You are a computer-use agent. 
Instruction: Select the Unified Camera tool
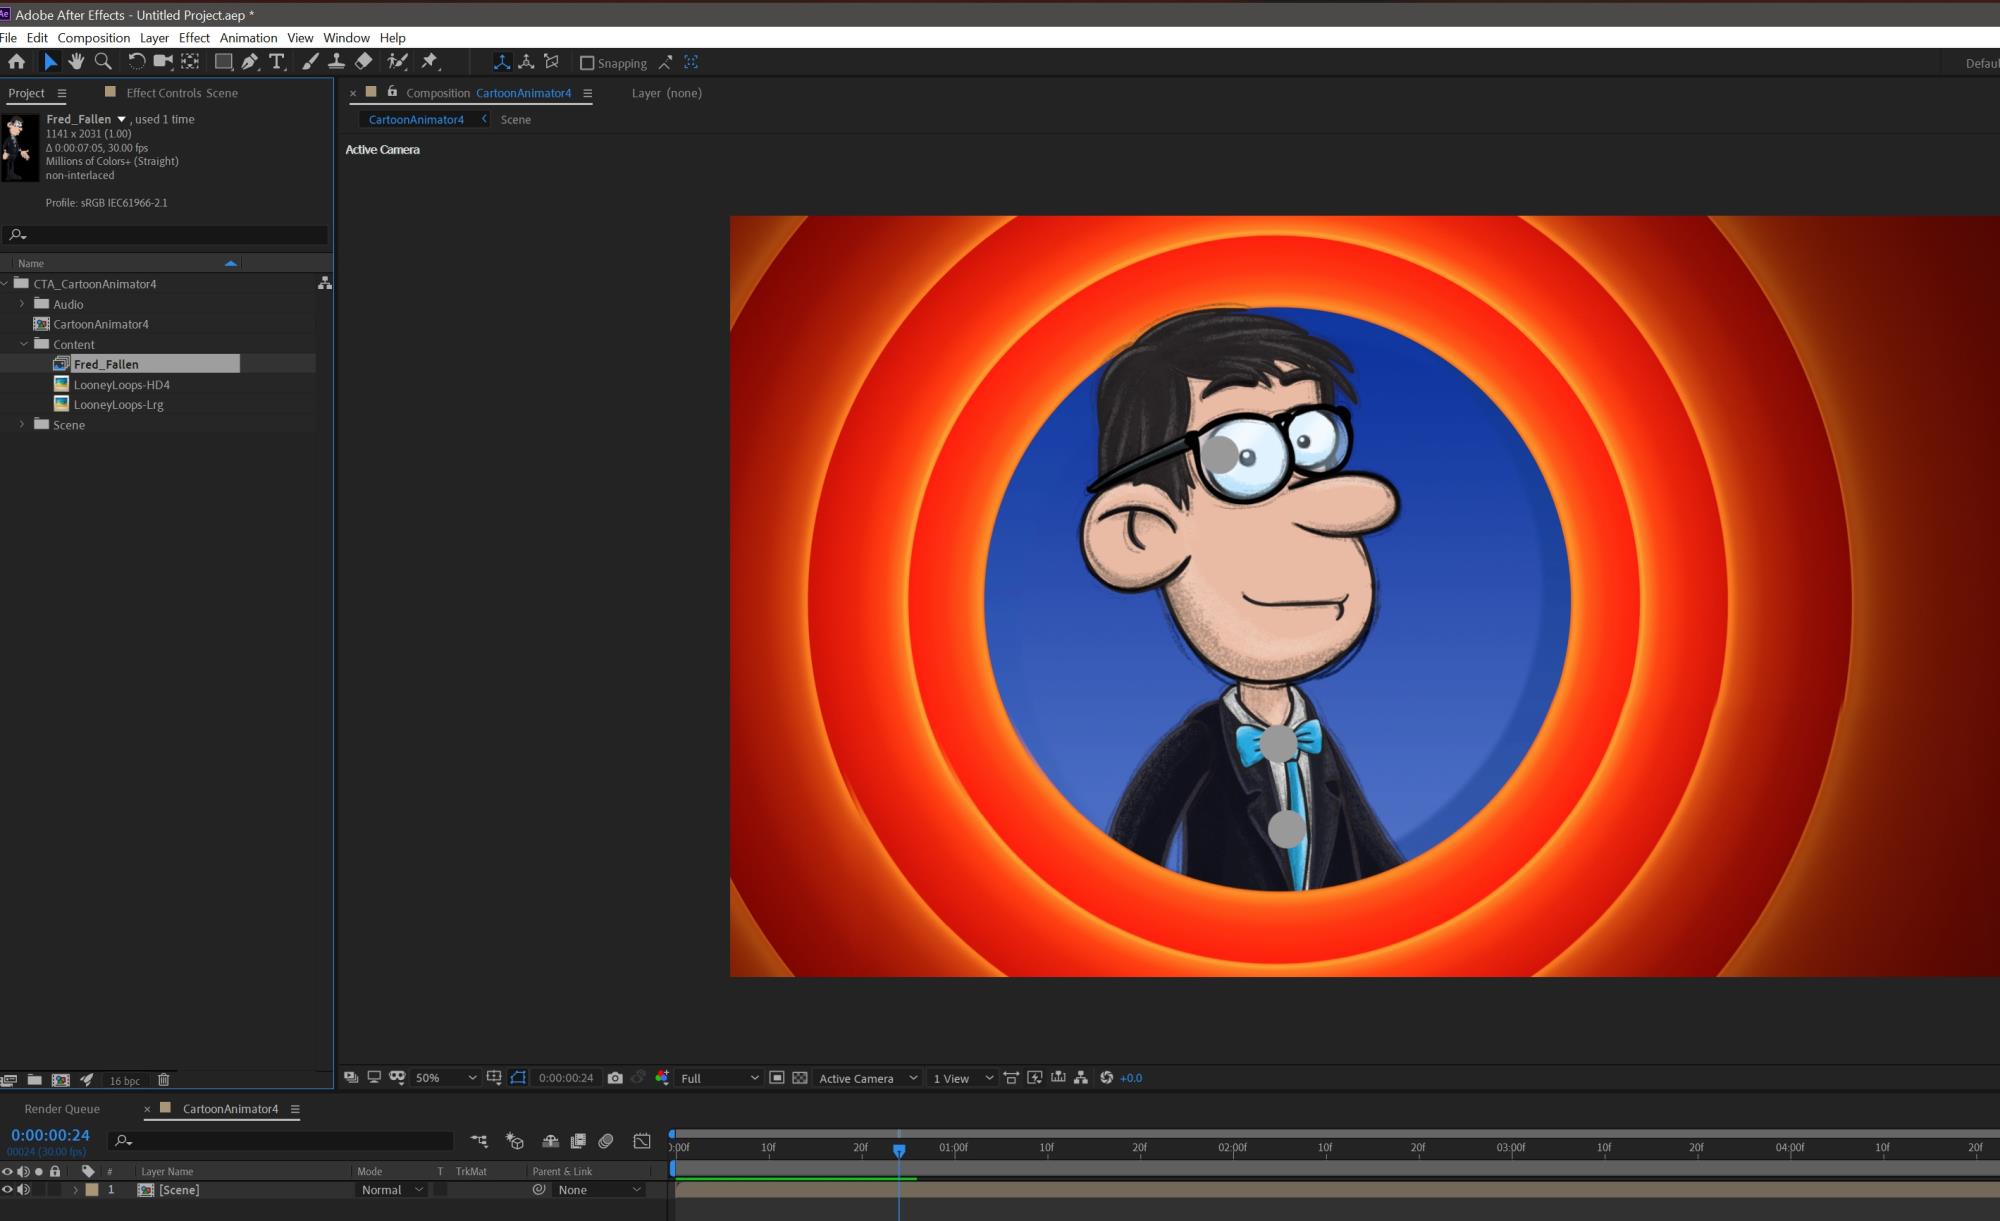pyautogui.click(x=163, y=62)
